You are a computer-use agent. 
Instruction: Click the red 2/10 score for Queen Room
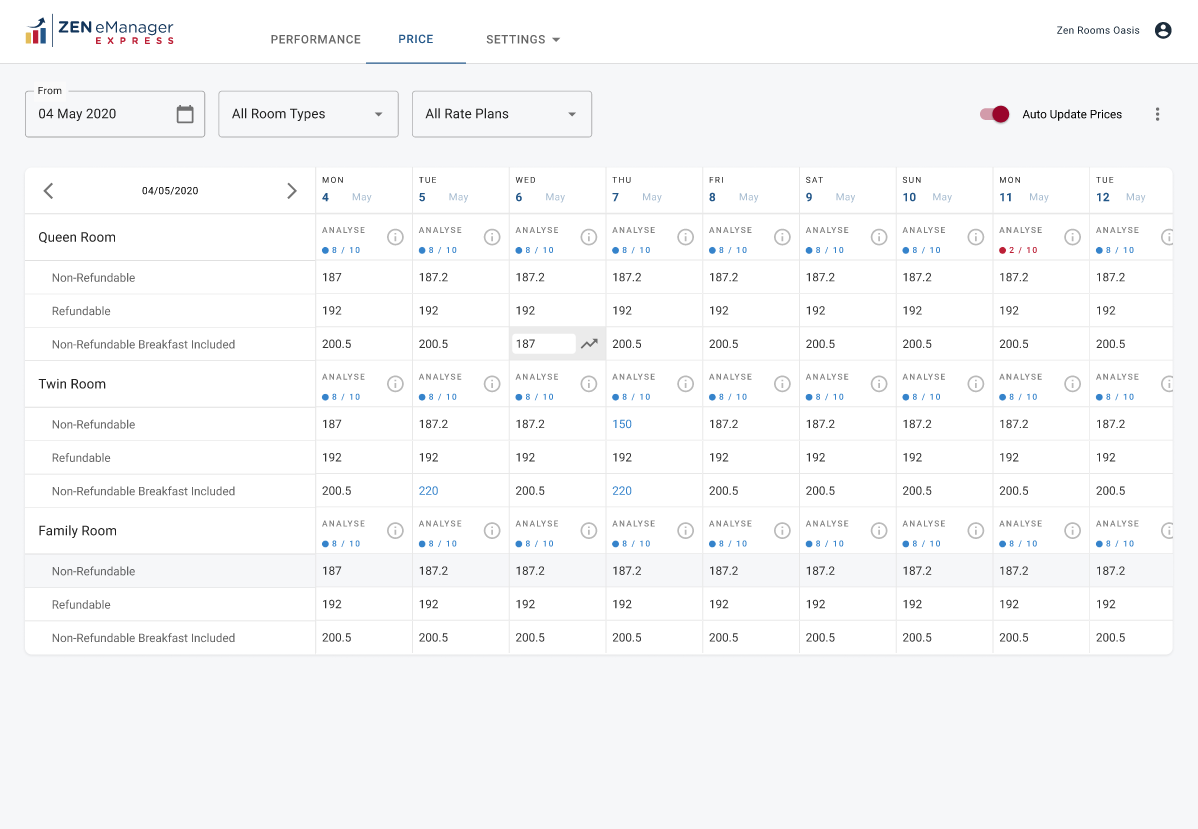(1020, 250)
